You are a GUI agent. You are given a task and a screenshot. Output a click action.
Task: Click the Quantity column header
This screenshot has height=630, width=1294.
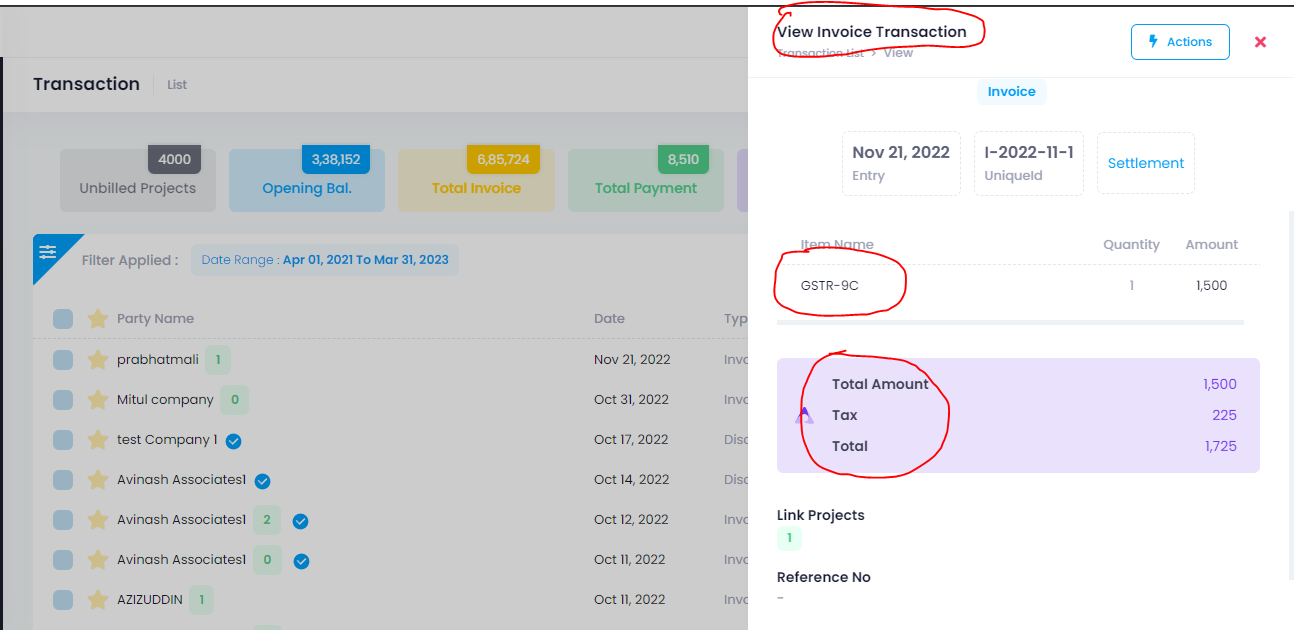[x=1131, y=245]
